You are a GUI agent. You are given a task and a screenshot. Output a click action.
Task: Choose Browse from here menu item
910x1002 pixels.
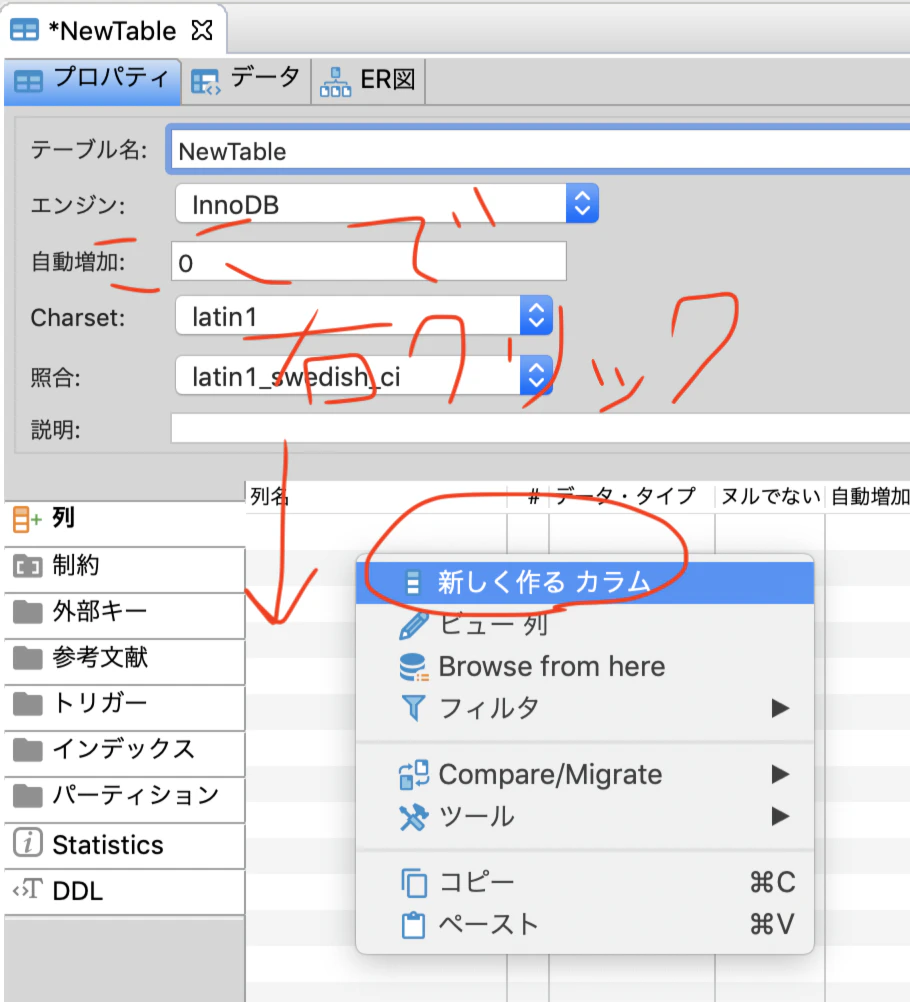[x=585, y=667]
